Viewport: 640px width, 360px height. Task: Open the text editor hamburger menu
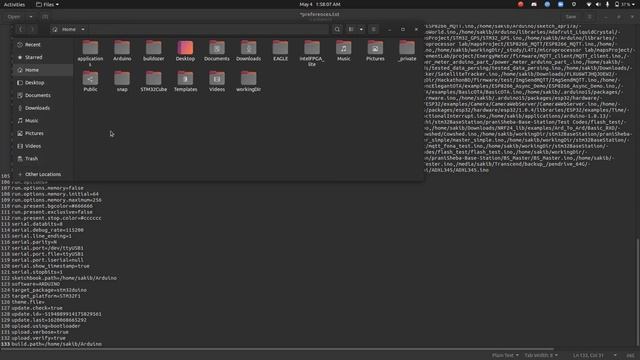coord(589,17)
